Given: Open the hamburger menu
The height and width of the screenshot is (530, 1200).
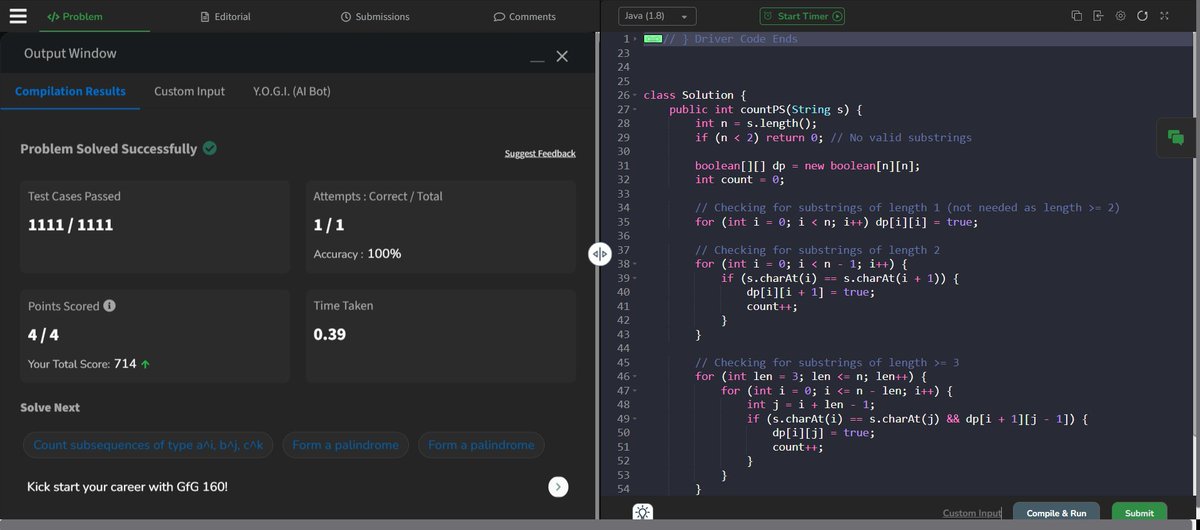Looking at the screenshot, I should (x=18, y=16).
